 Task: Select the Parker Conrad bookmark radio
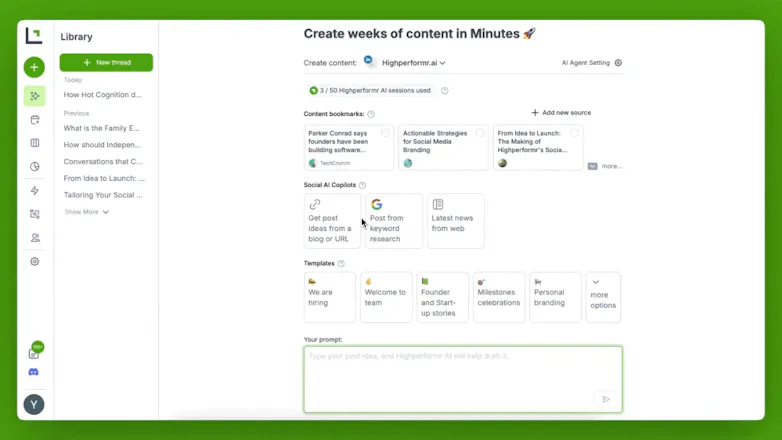385,133
